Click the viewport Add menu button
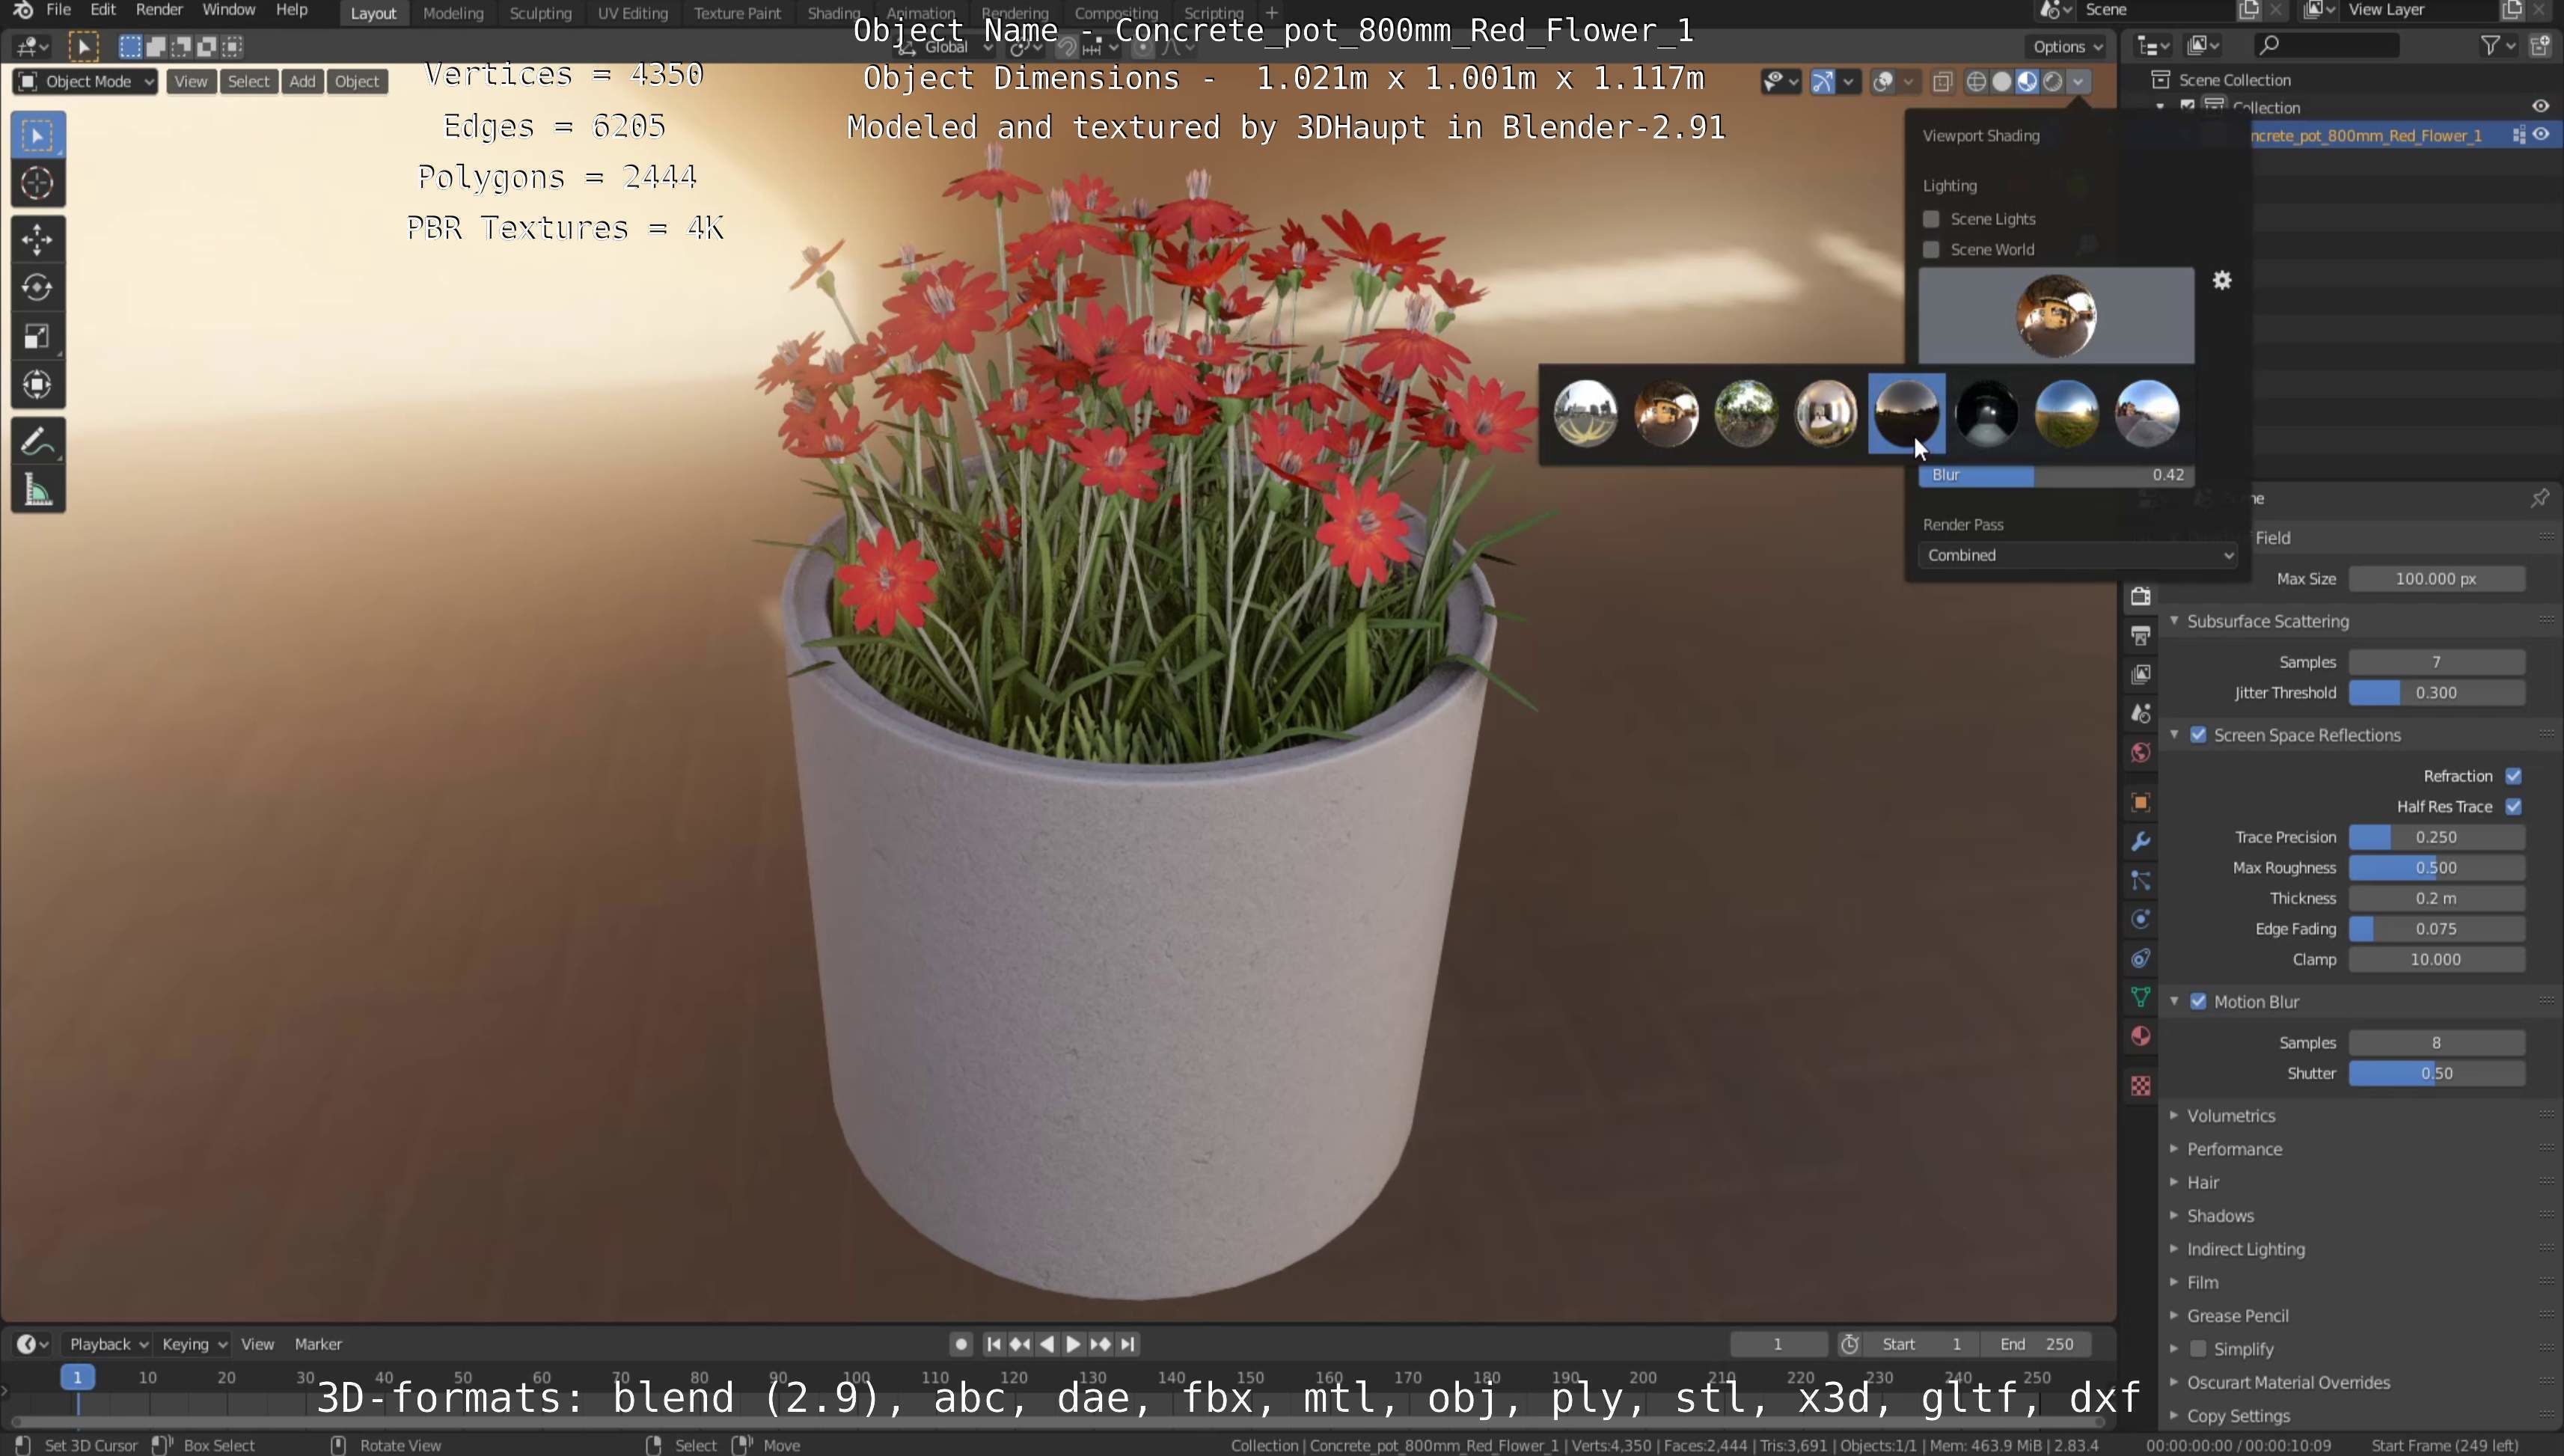This screenshot has width=2564, height=1456. 302,82
